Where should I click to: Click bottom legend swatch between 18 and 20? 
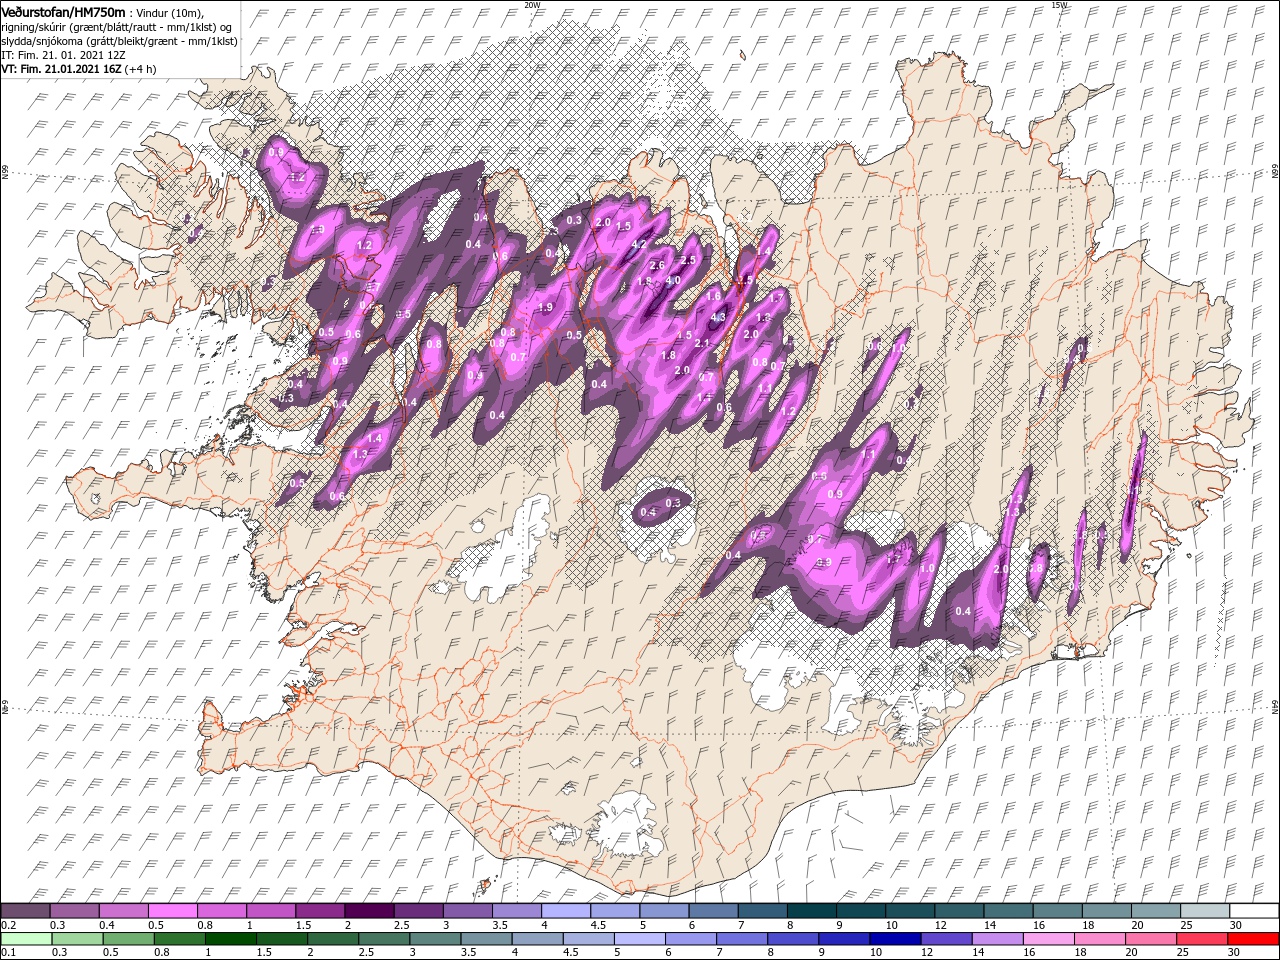[x=1101, y=938]
